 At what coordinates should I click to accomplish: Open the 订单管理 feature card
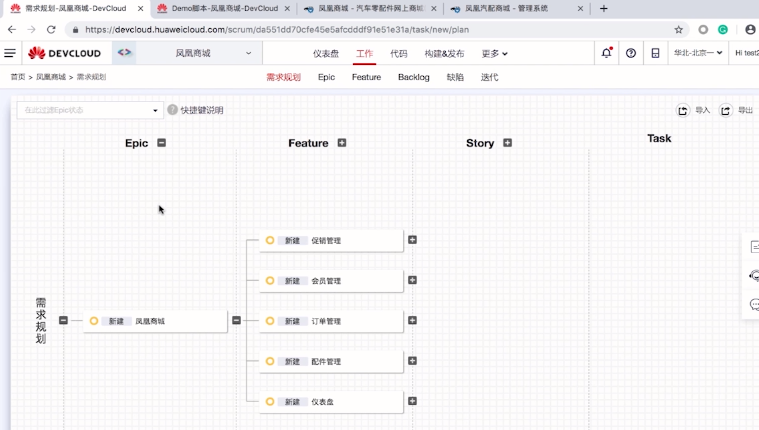(x=331, y=321)
